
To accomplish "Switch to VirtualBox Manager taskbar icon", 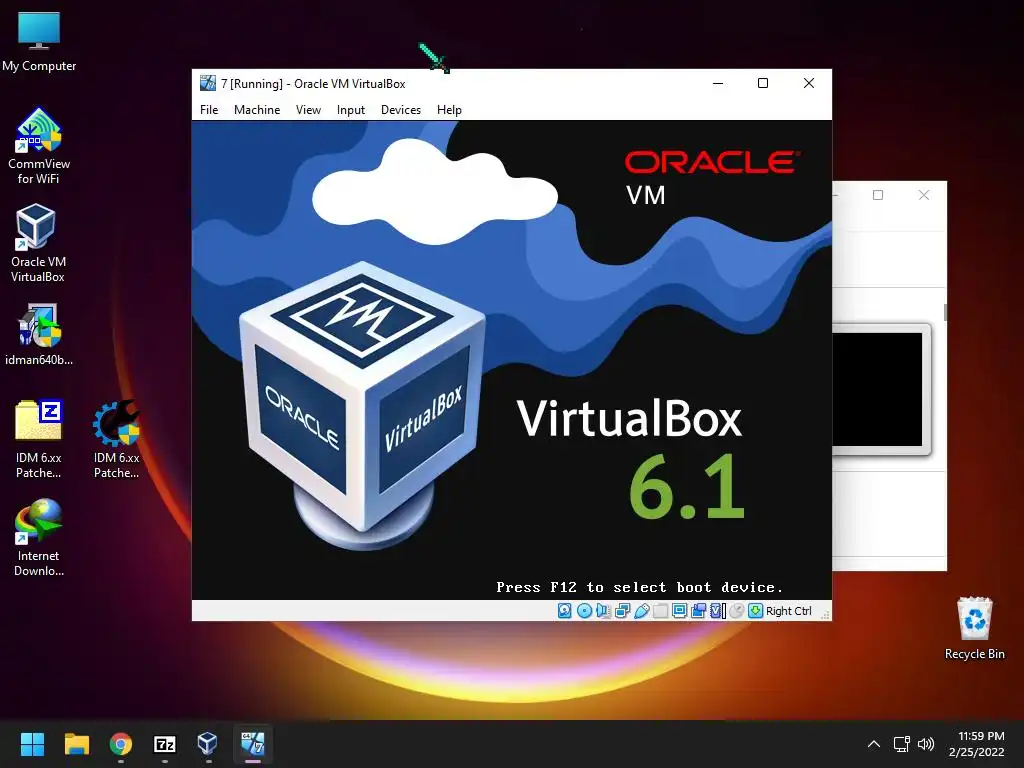I will coord(208,744).
